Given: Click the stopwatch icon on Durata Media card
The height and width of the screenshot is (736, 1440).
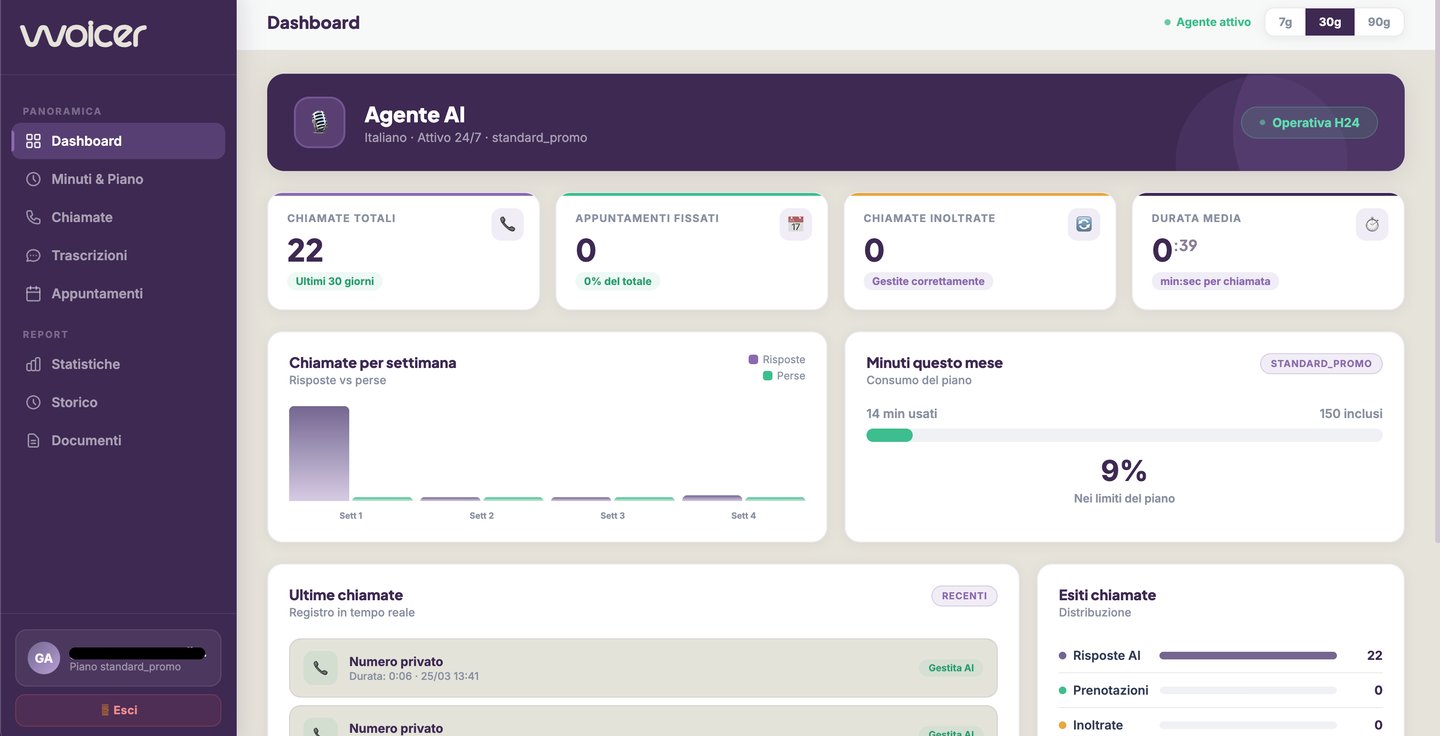Looking at the screenshot, I should 1372,224.
